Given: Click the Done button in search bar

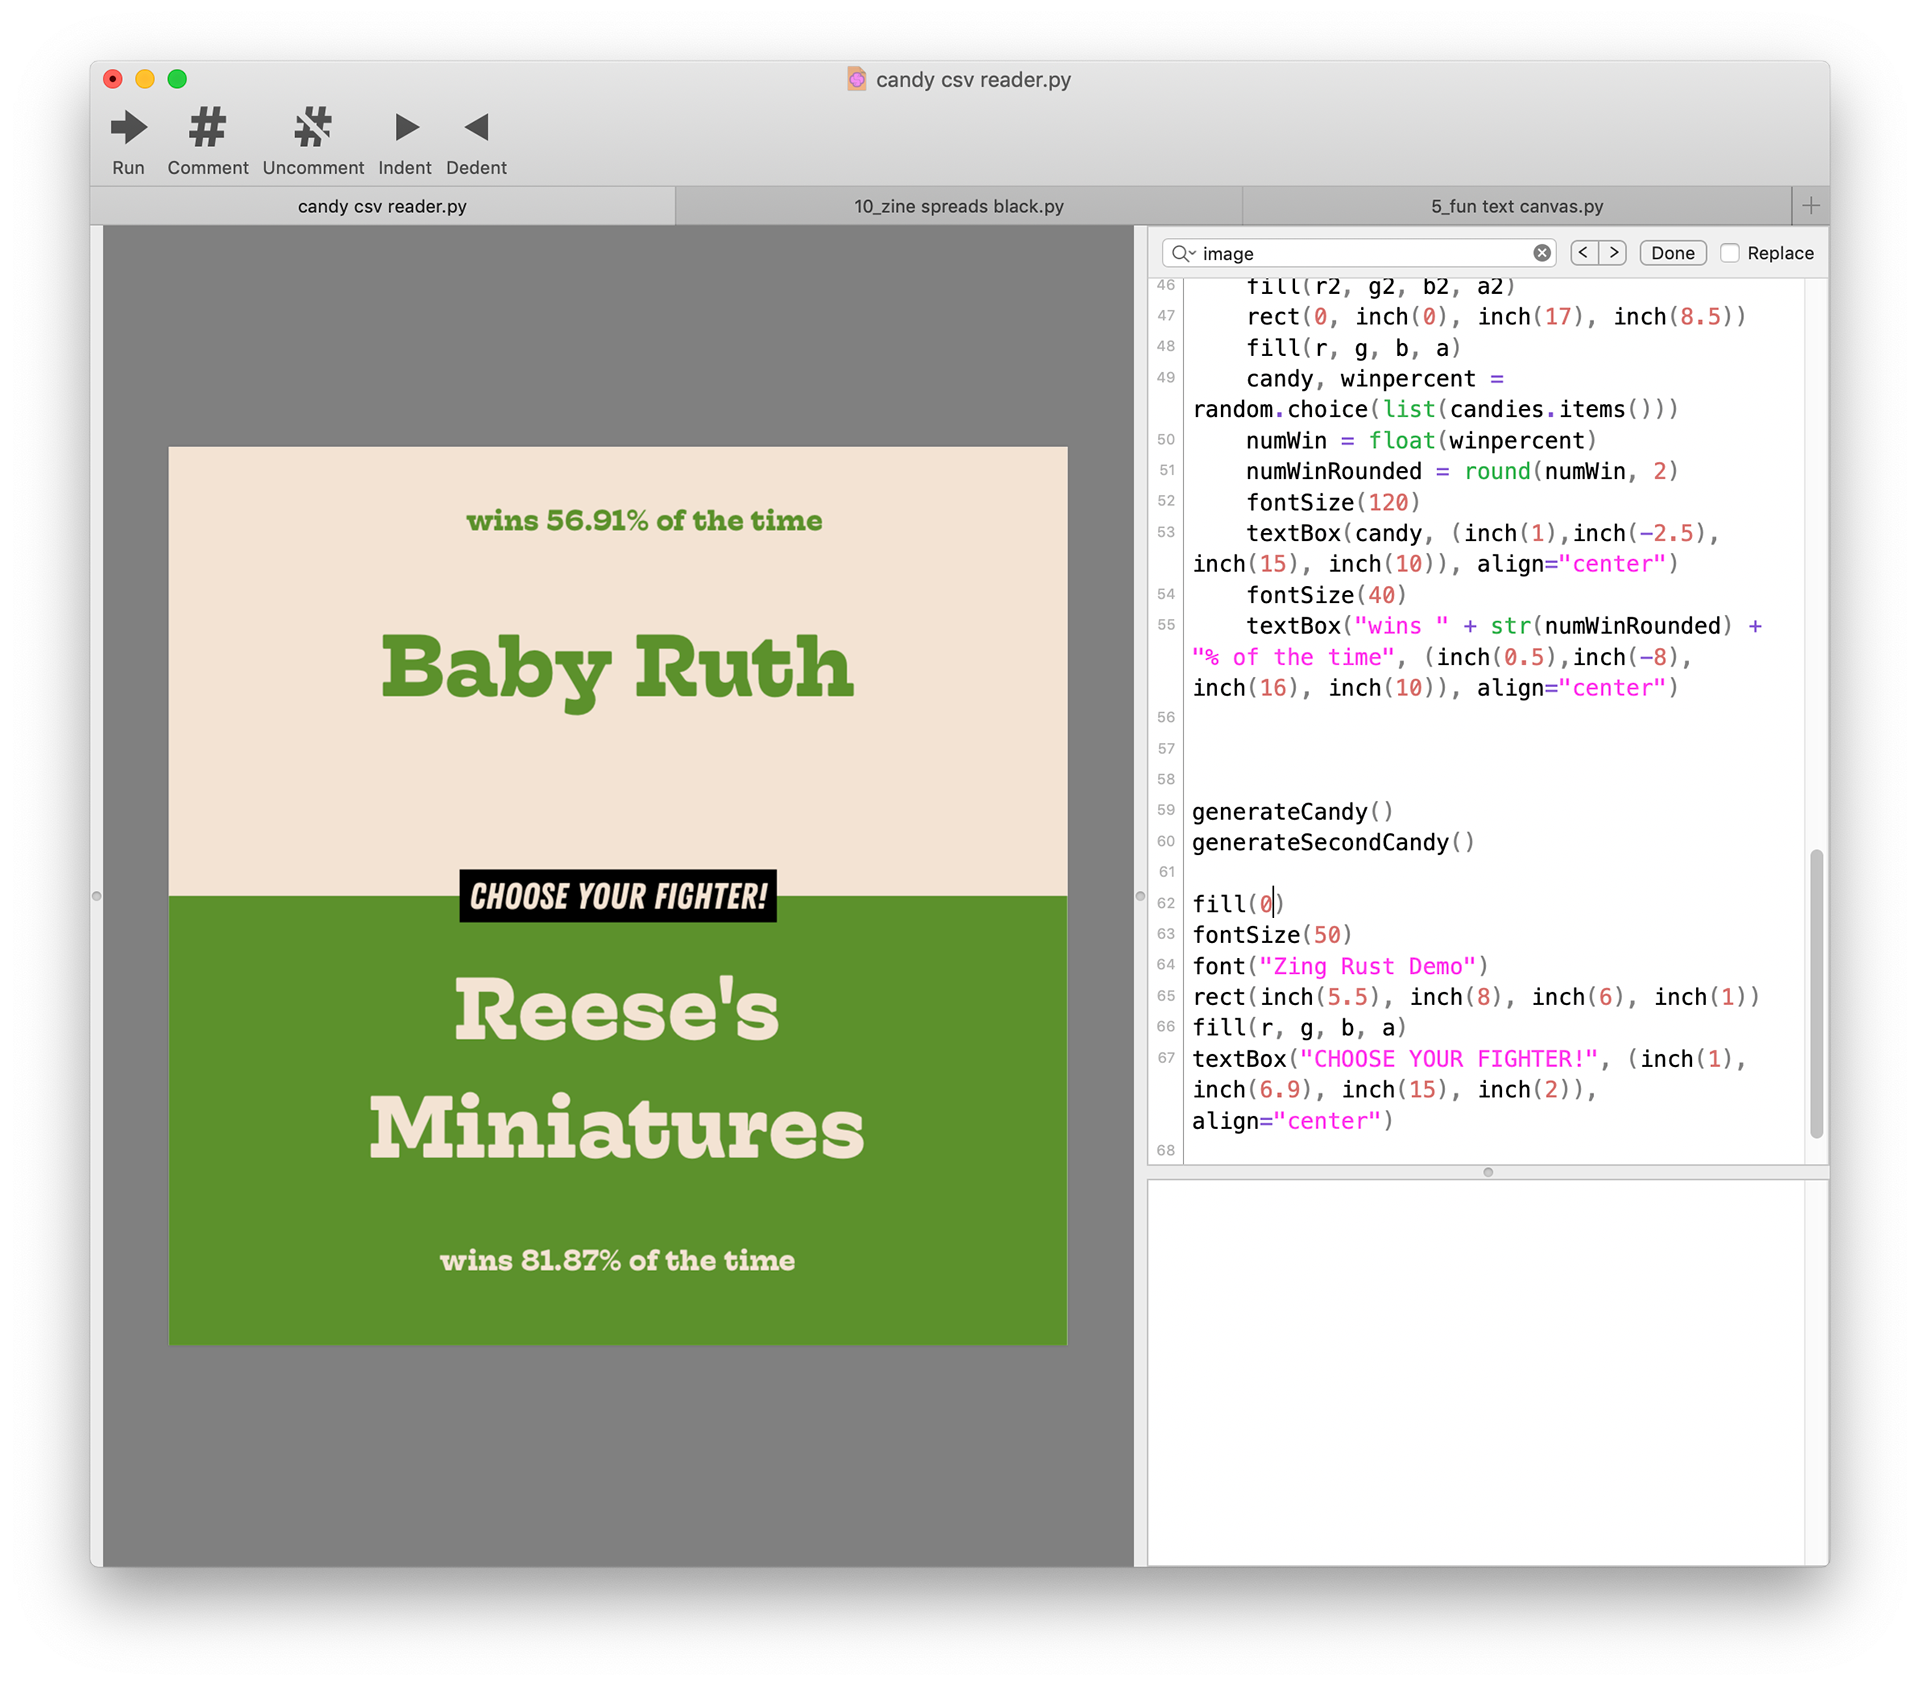Looking at the screenshot, I should [1672, 253].
